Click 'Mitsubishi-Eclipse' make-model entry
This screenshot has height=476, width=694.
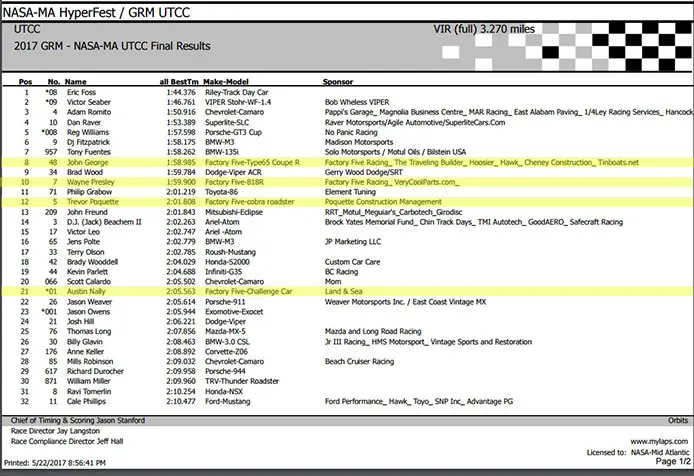[x=234, y=212]
